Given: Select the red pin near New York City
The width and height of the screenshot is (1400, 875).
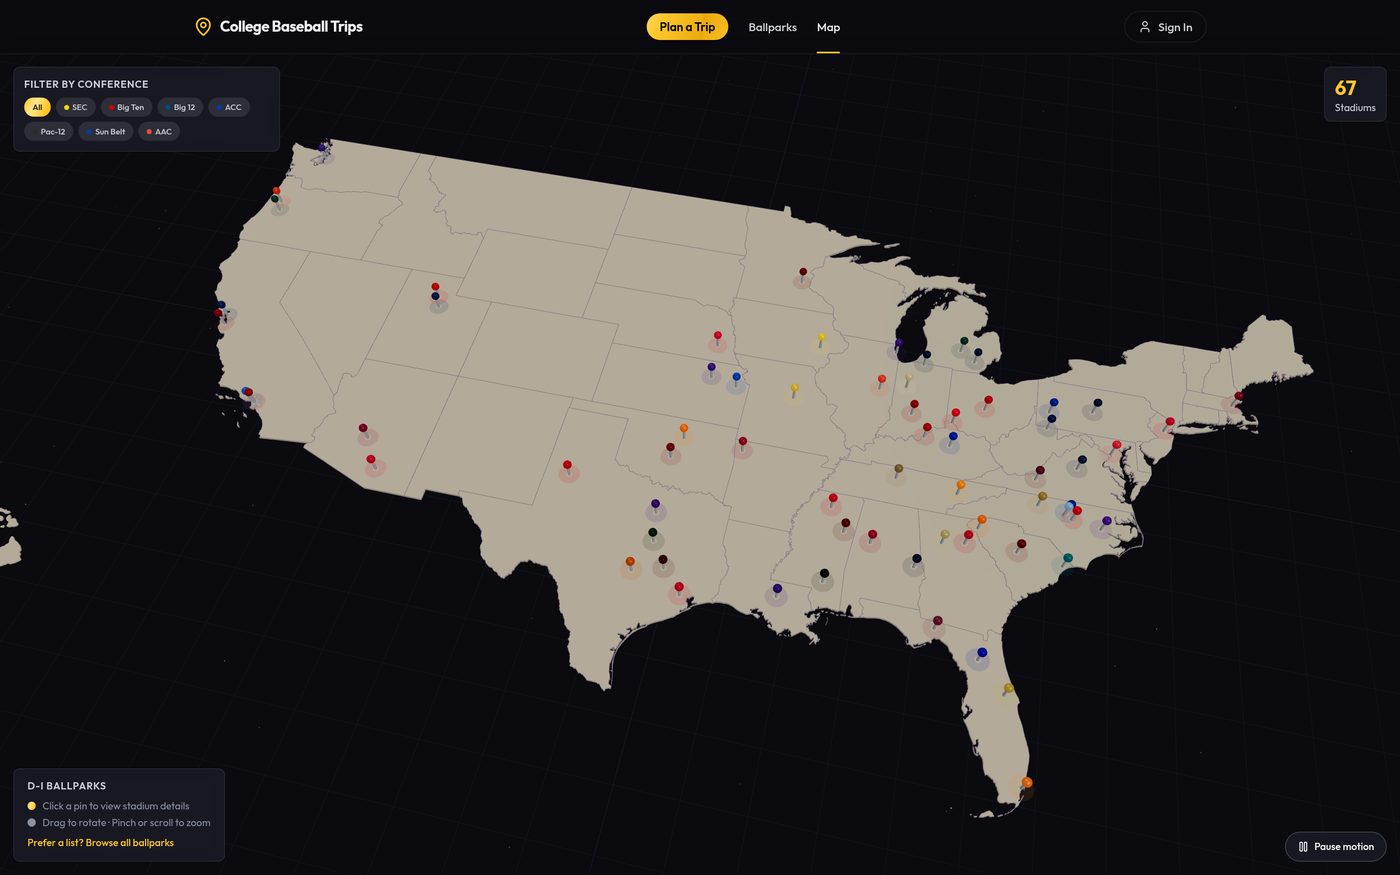Looking at the screenshot, I should pyautogui.click(x=1170, y=422).
